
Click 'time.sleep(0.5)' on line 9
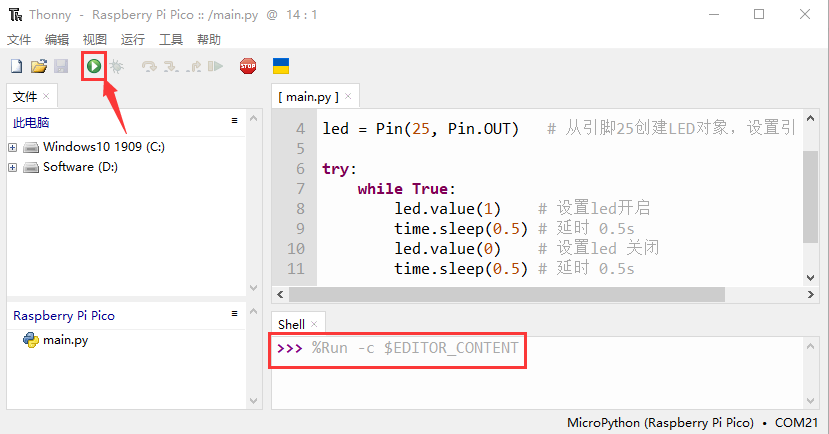click(x=461, y=229)
